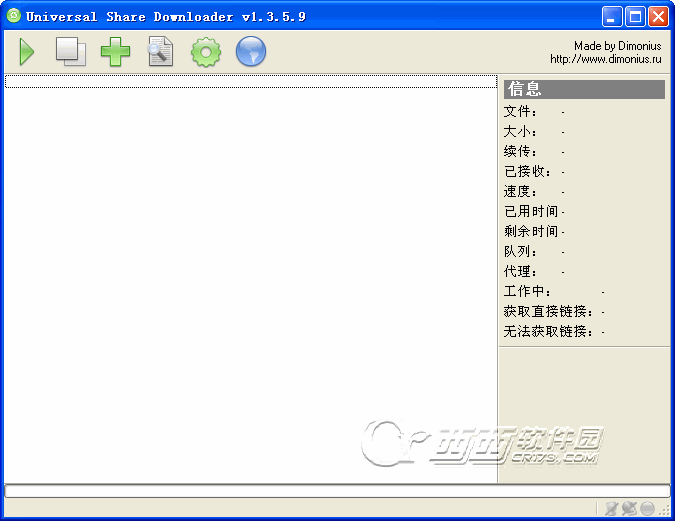The height and width of the screenshot is (521, 675).
Task: Open the document magnifier search icon
Action: click(161, 52)
